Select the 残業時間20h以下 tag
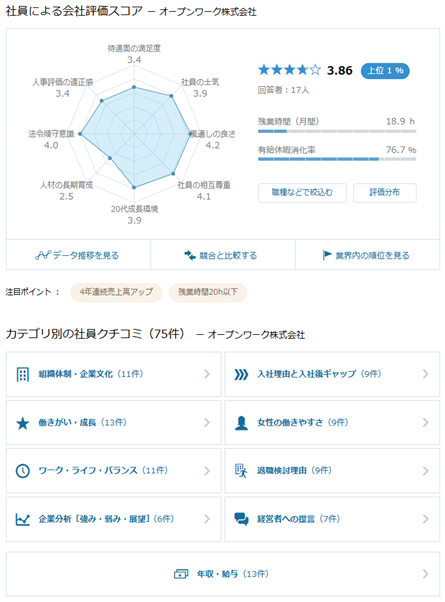The width and height of the screenshot is (445, 602). pyautogui.click(x=208, y=292)
